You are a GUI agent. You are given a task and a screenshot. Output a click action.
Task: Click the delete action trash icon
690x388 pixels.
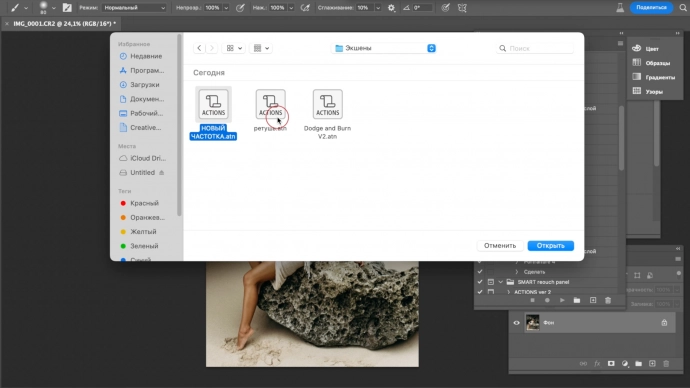click(608, 300)
